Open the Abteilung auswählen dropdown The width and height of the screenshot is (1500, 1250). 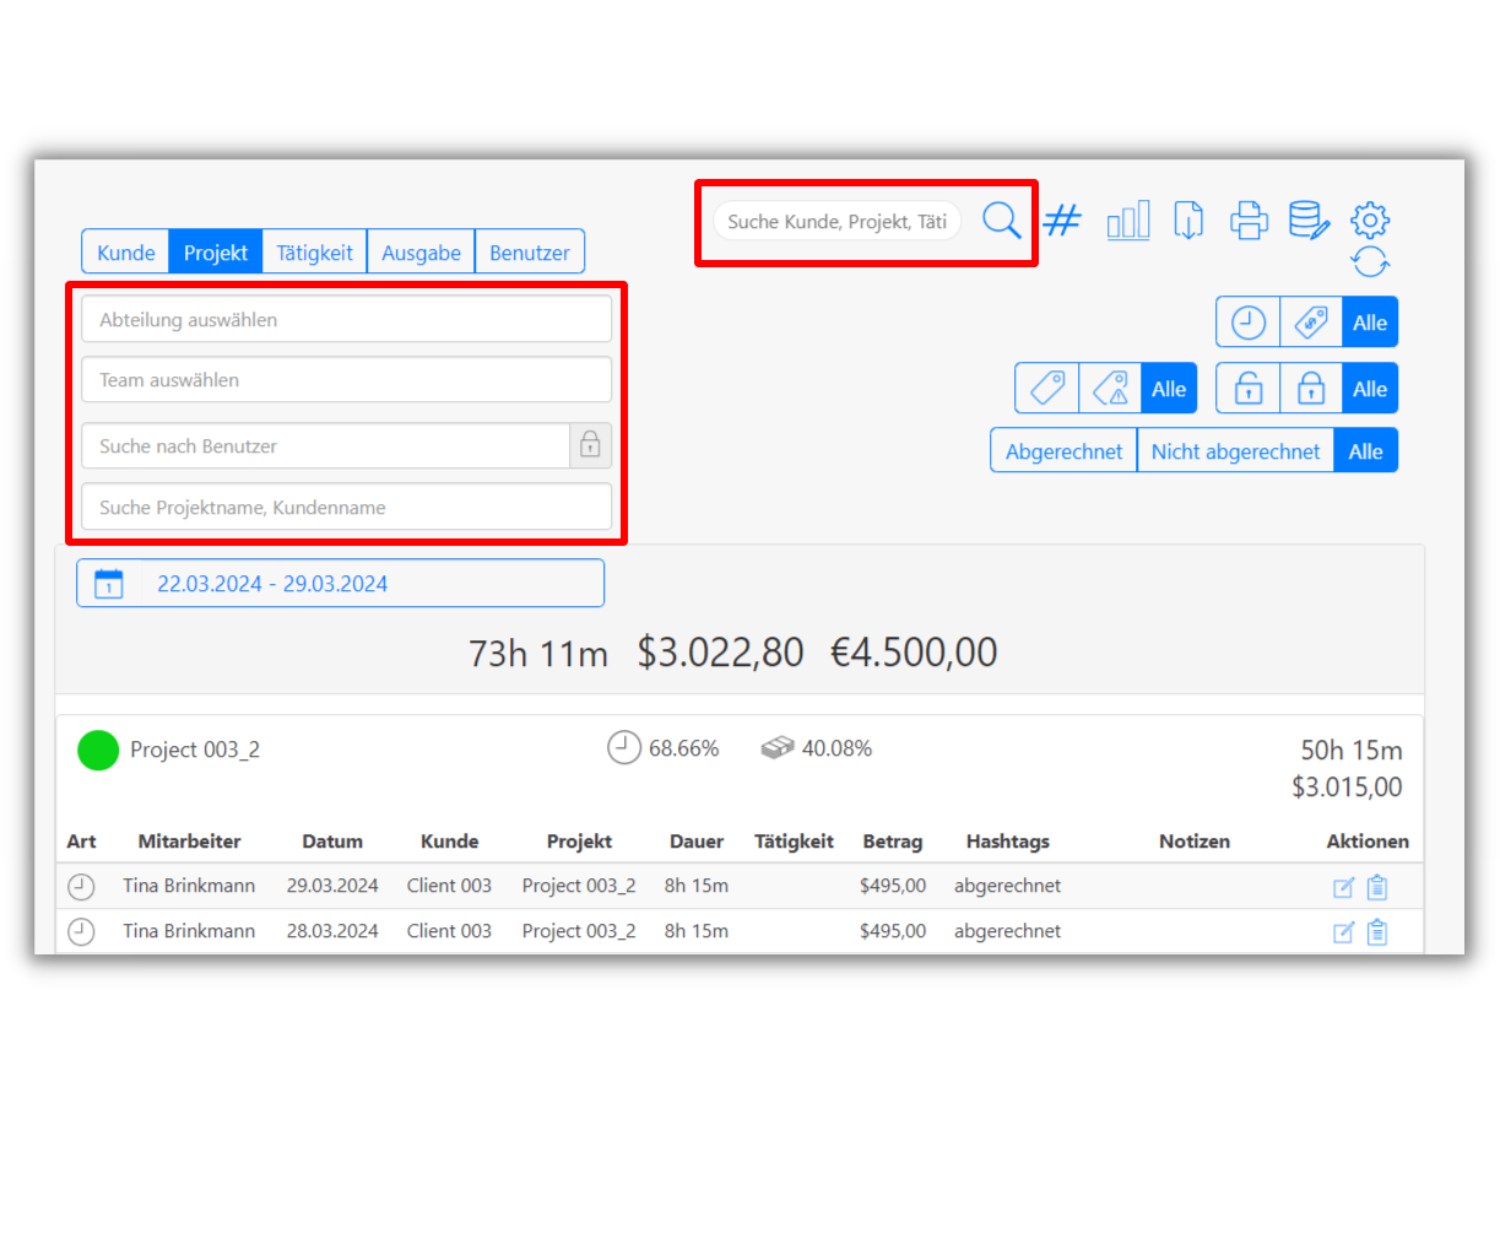tap(346, 320)
